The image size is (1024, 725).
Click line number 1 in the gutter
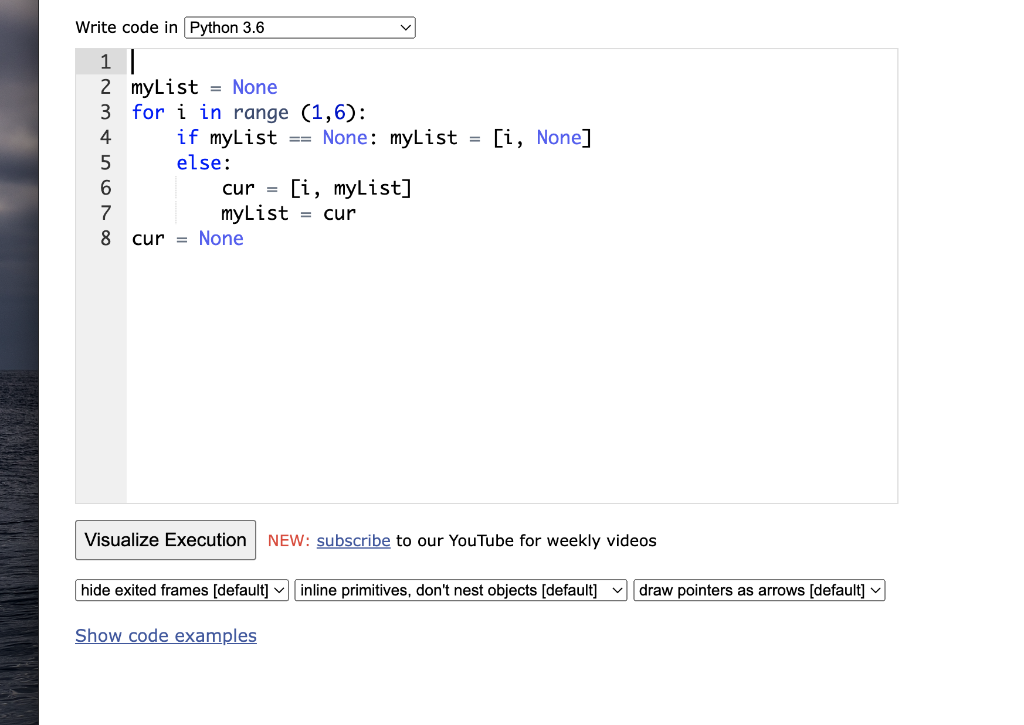[103, 61]
